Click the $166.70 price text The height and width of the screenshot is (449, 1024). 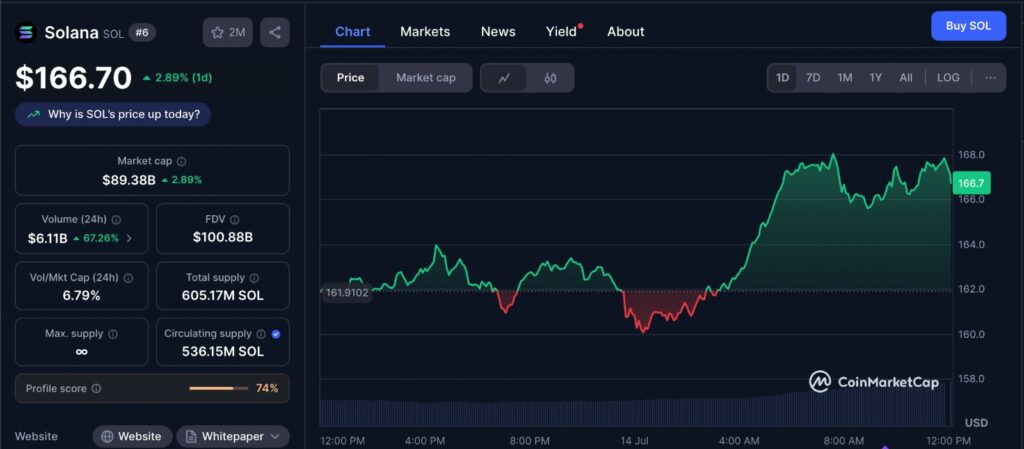74,78
